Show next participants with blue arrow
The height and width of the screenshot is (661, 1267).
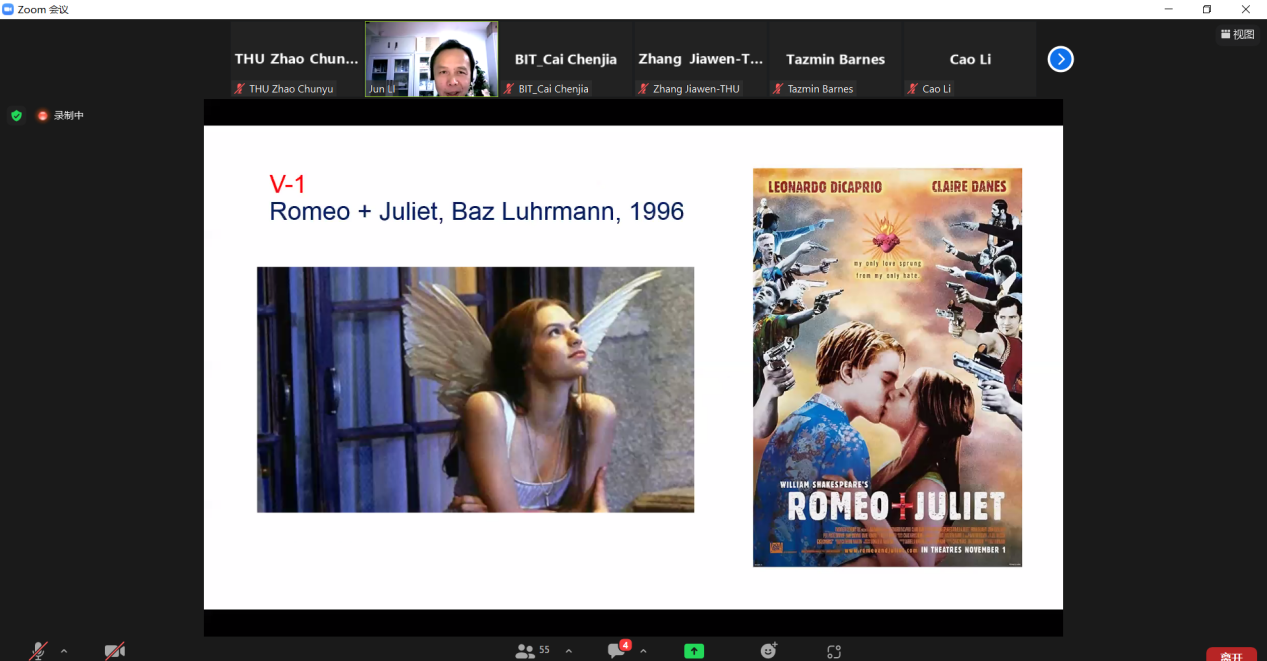1060,59
